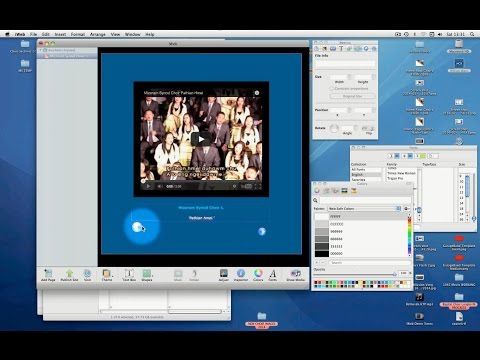Click the Opacity slider handle
This screenshot has height=360, width=480.
tap(395, 274)
